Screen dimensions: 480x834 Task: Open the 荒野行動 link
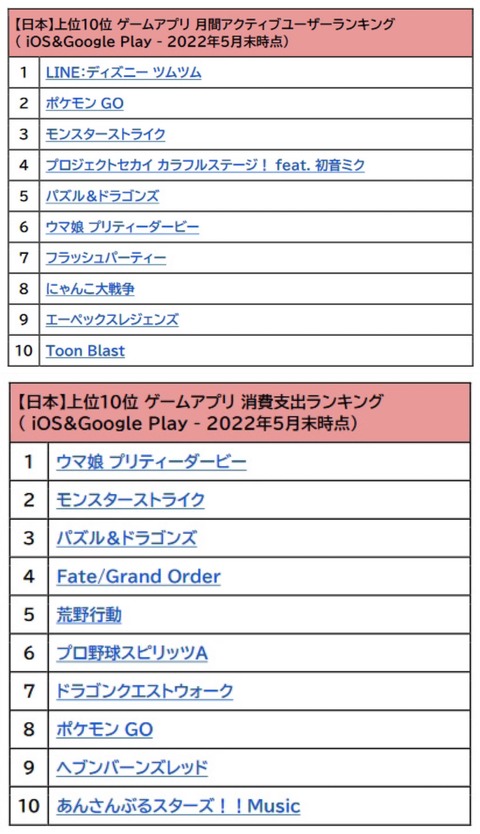coord(89,615)
